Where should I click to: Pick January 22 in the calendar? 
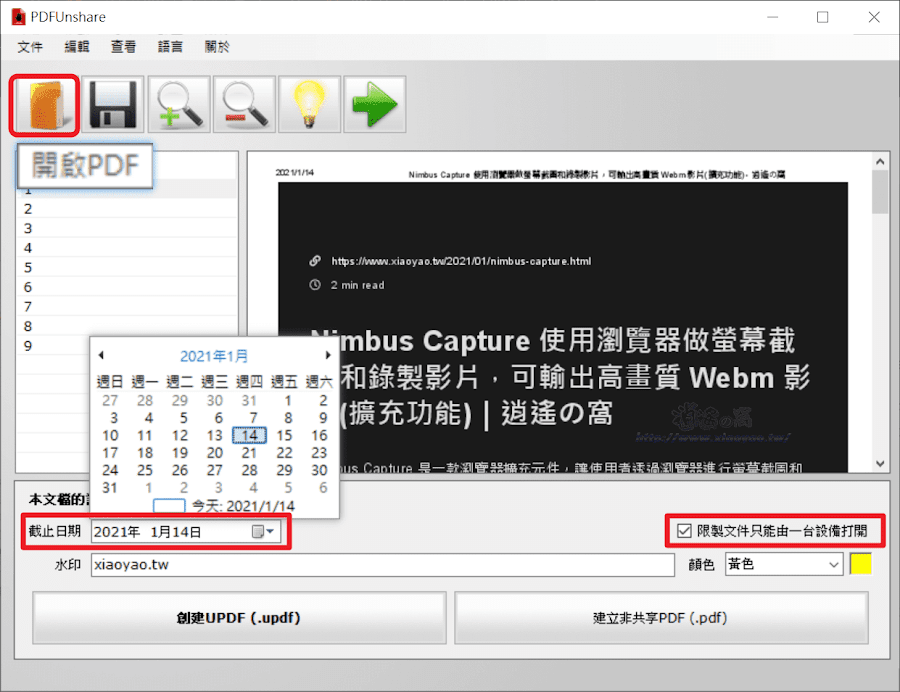click(284, 453)
